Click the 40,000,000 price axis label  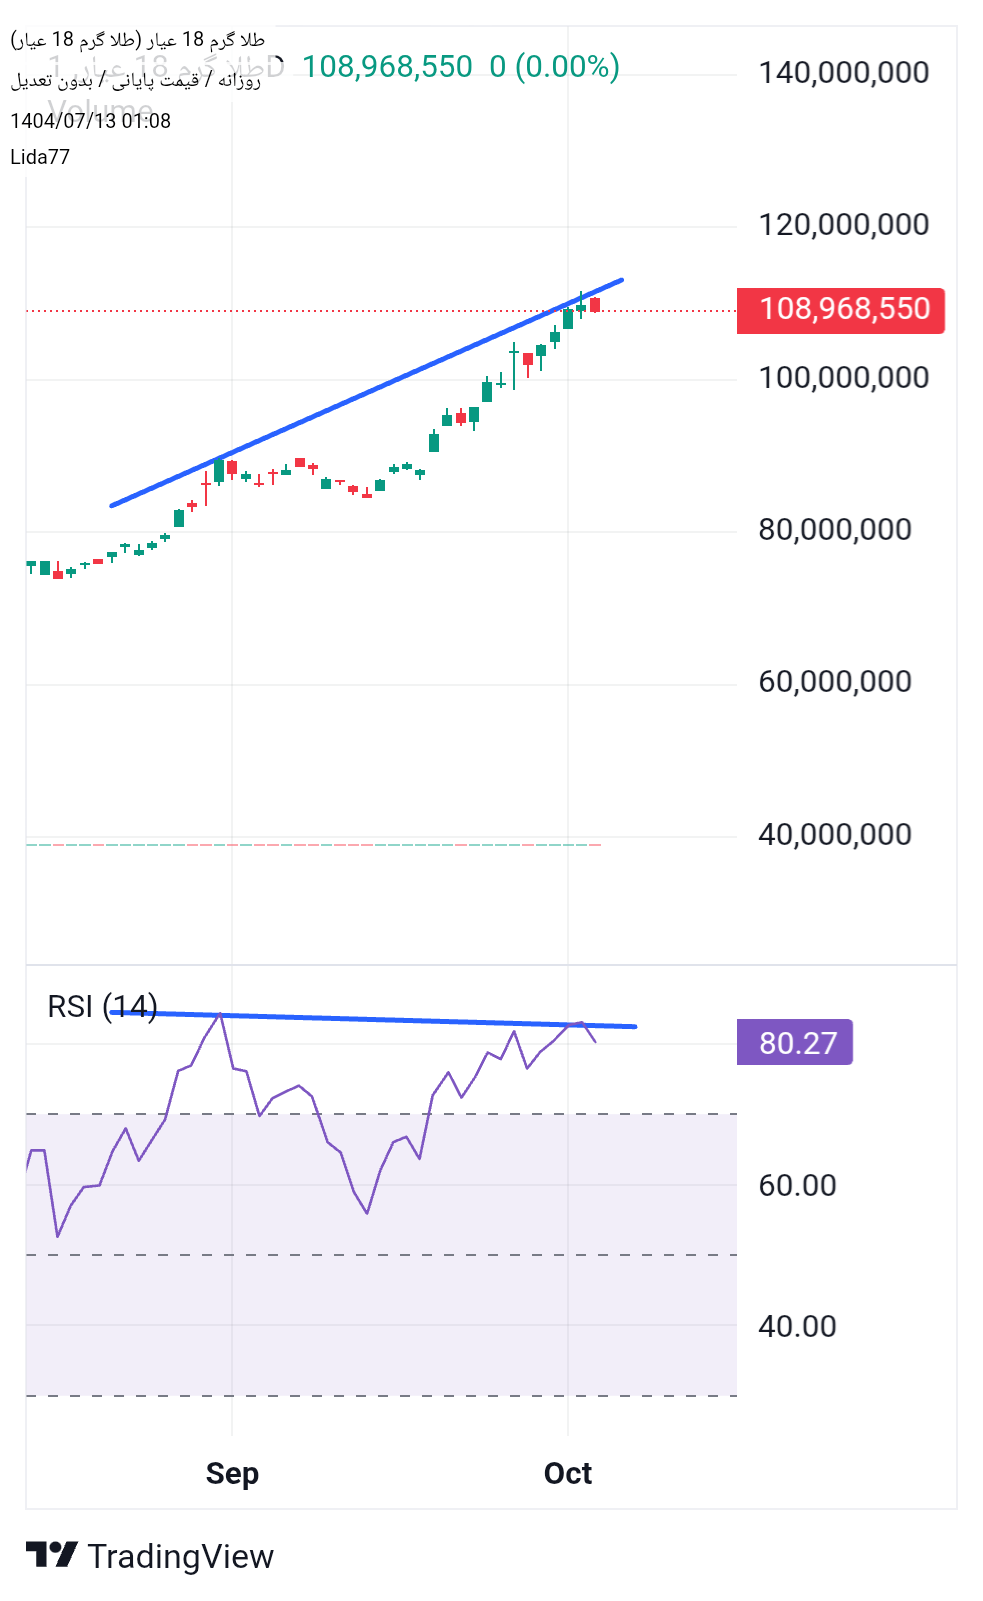[x=834, y=835]
